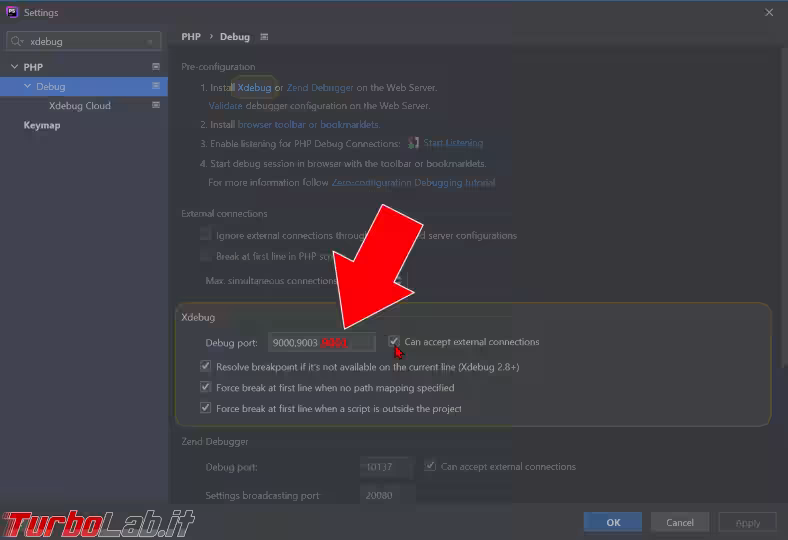This screenshot has height=540, width=788.
Task: Open Xdebug Cloud settings page
Action: (80, 105)
